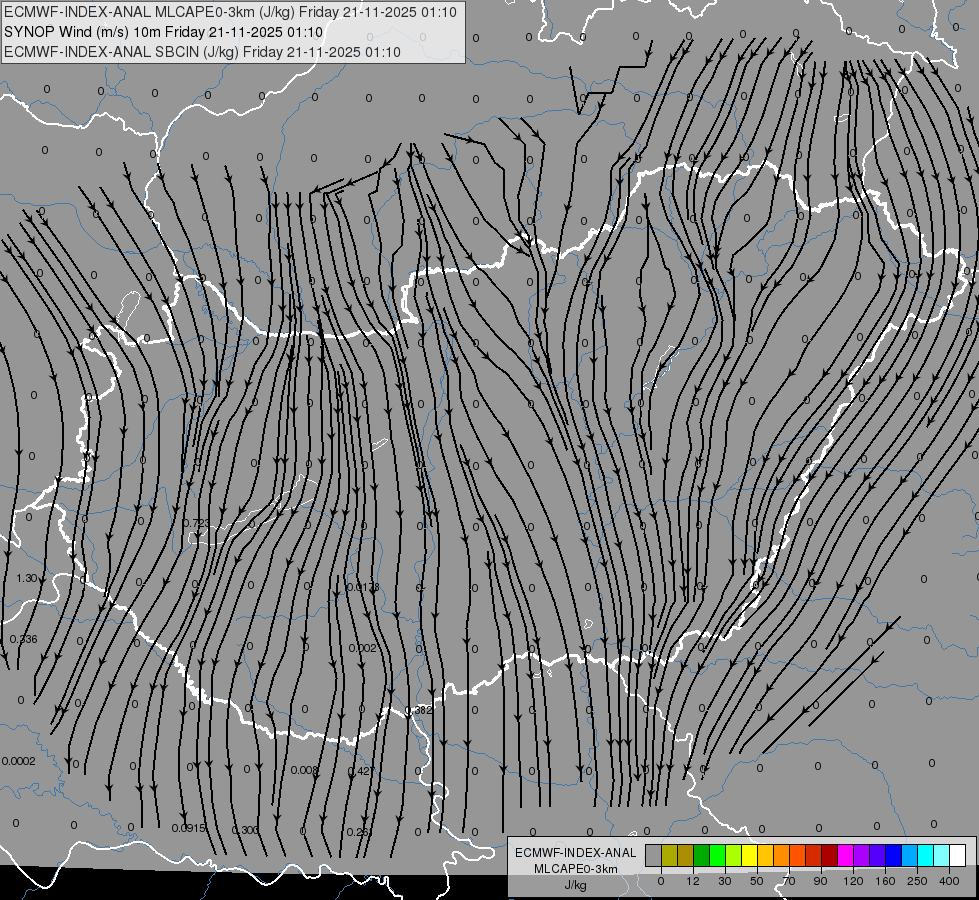The width and height of the screenshot is (979, 900).
Task: Click the magenta legend swatch
Action: [x=845, y=855]
